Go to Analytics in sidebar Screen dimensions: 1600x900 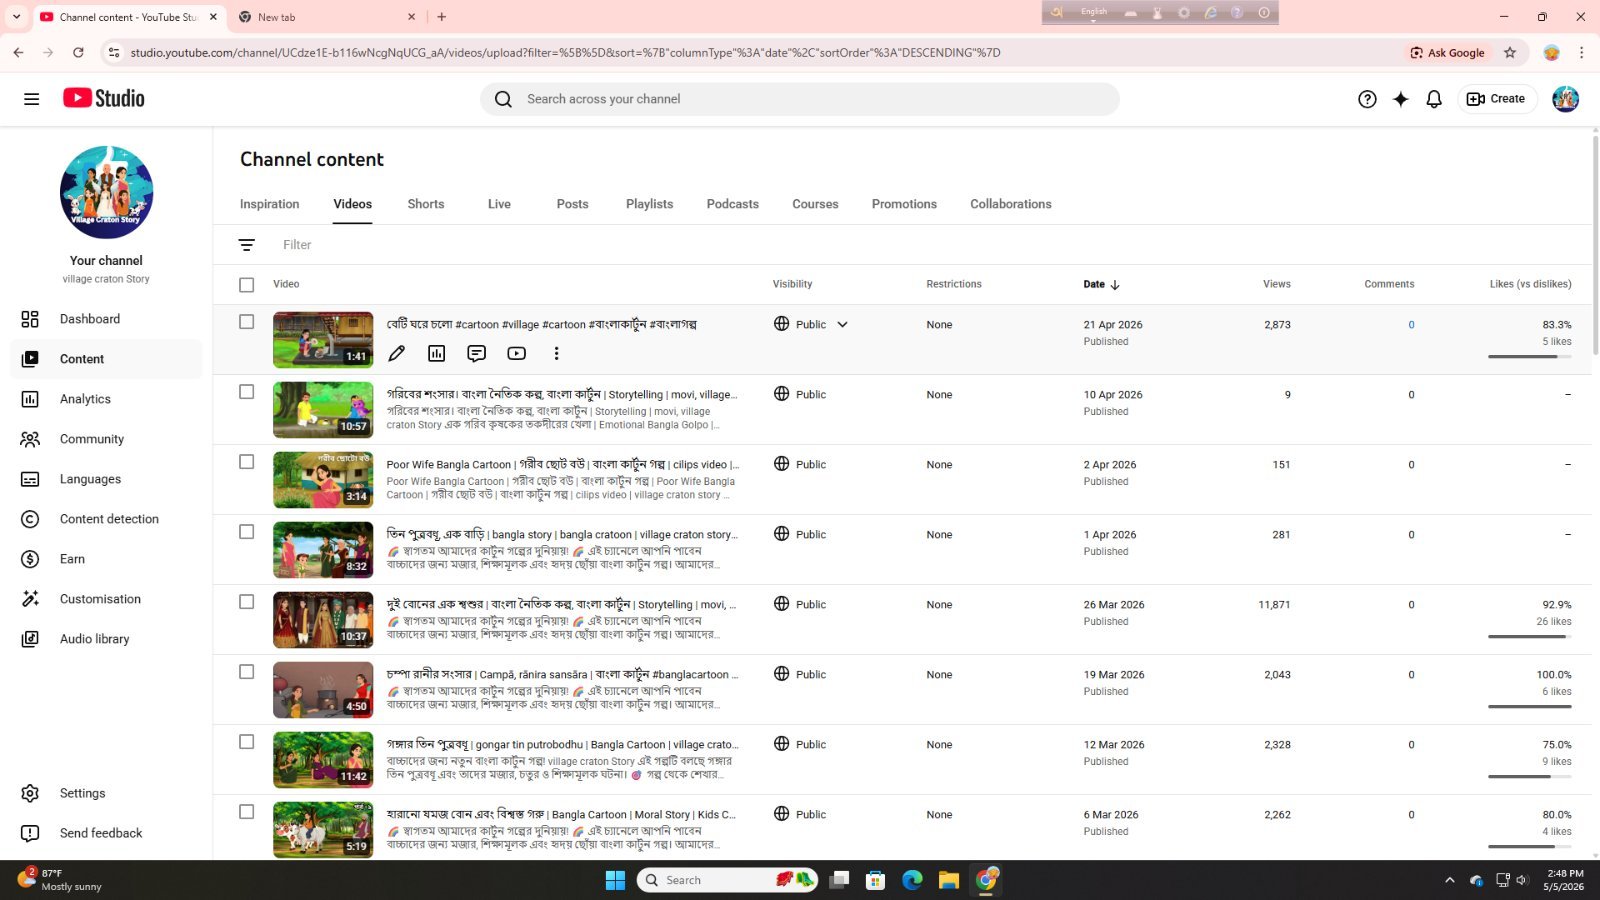pyautogui.click(x=106, y=399)
